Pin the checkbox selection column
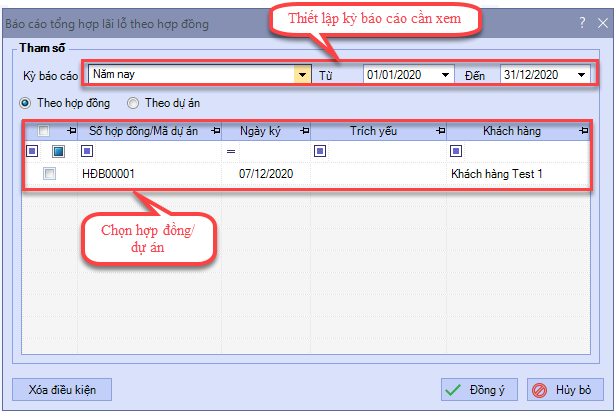 [x=71, y=131]
